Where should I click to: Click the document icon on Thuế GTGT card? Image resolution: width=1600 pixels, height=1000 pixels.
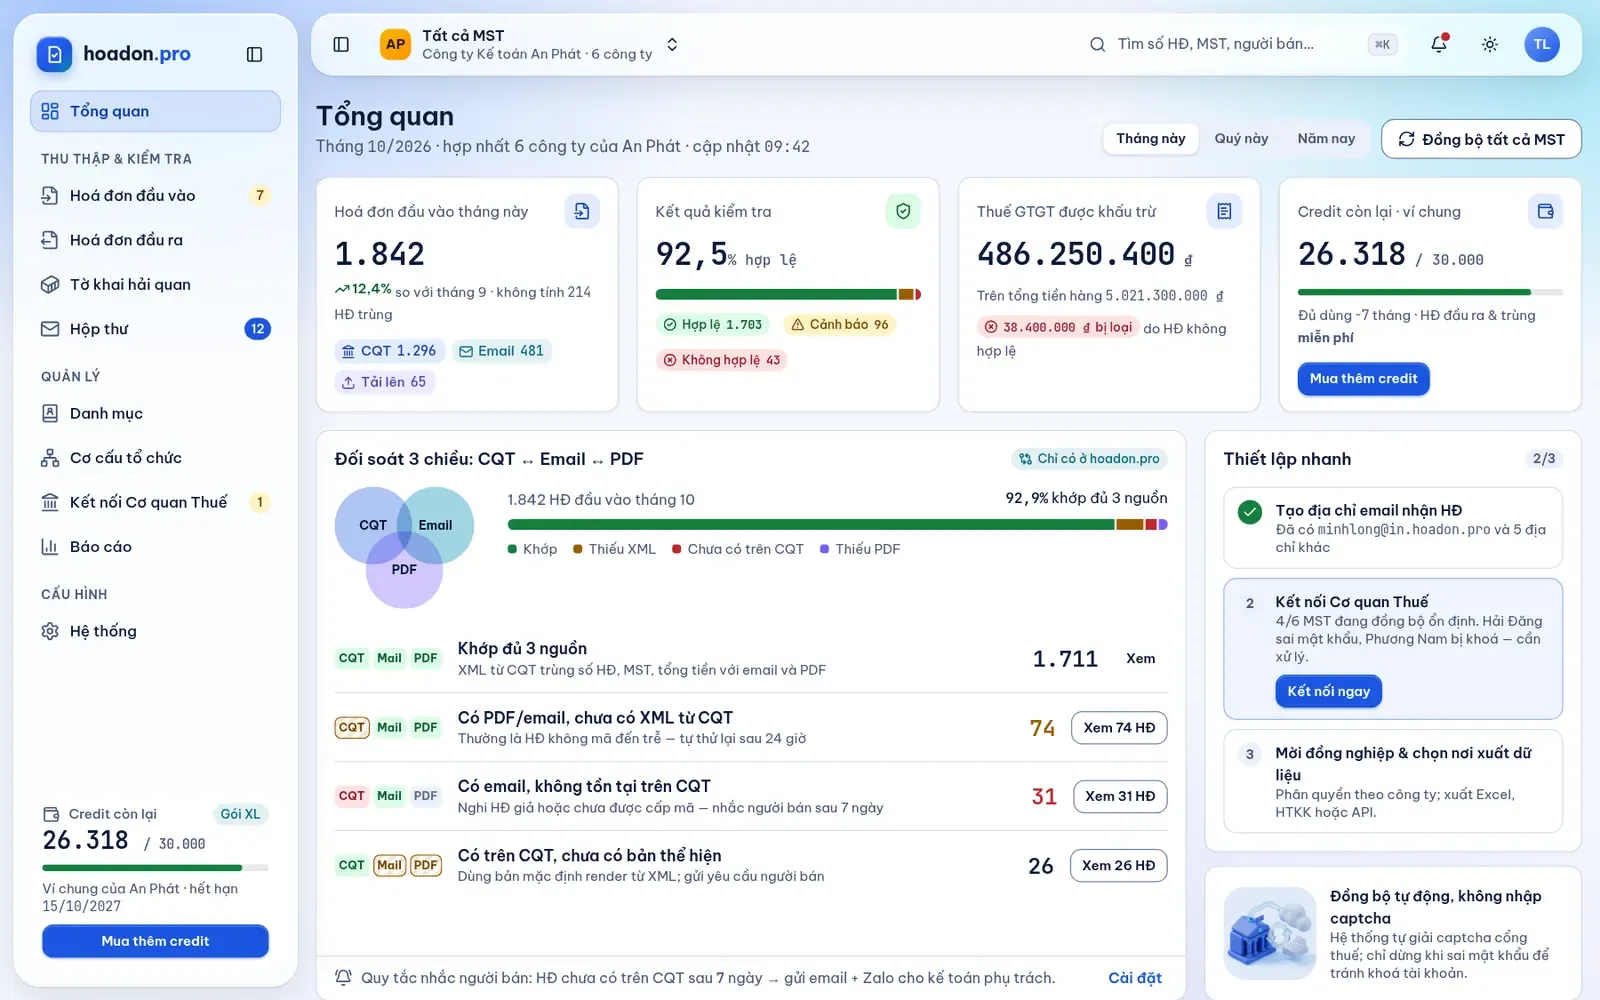pyautogui.click(x=1224, y=211)
